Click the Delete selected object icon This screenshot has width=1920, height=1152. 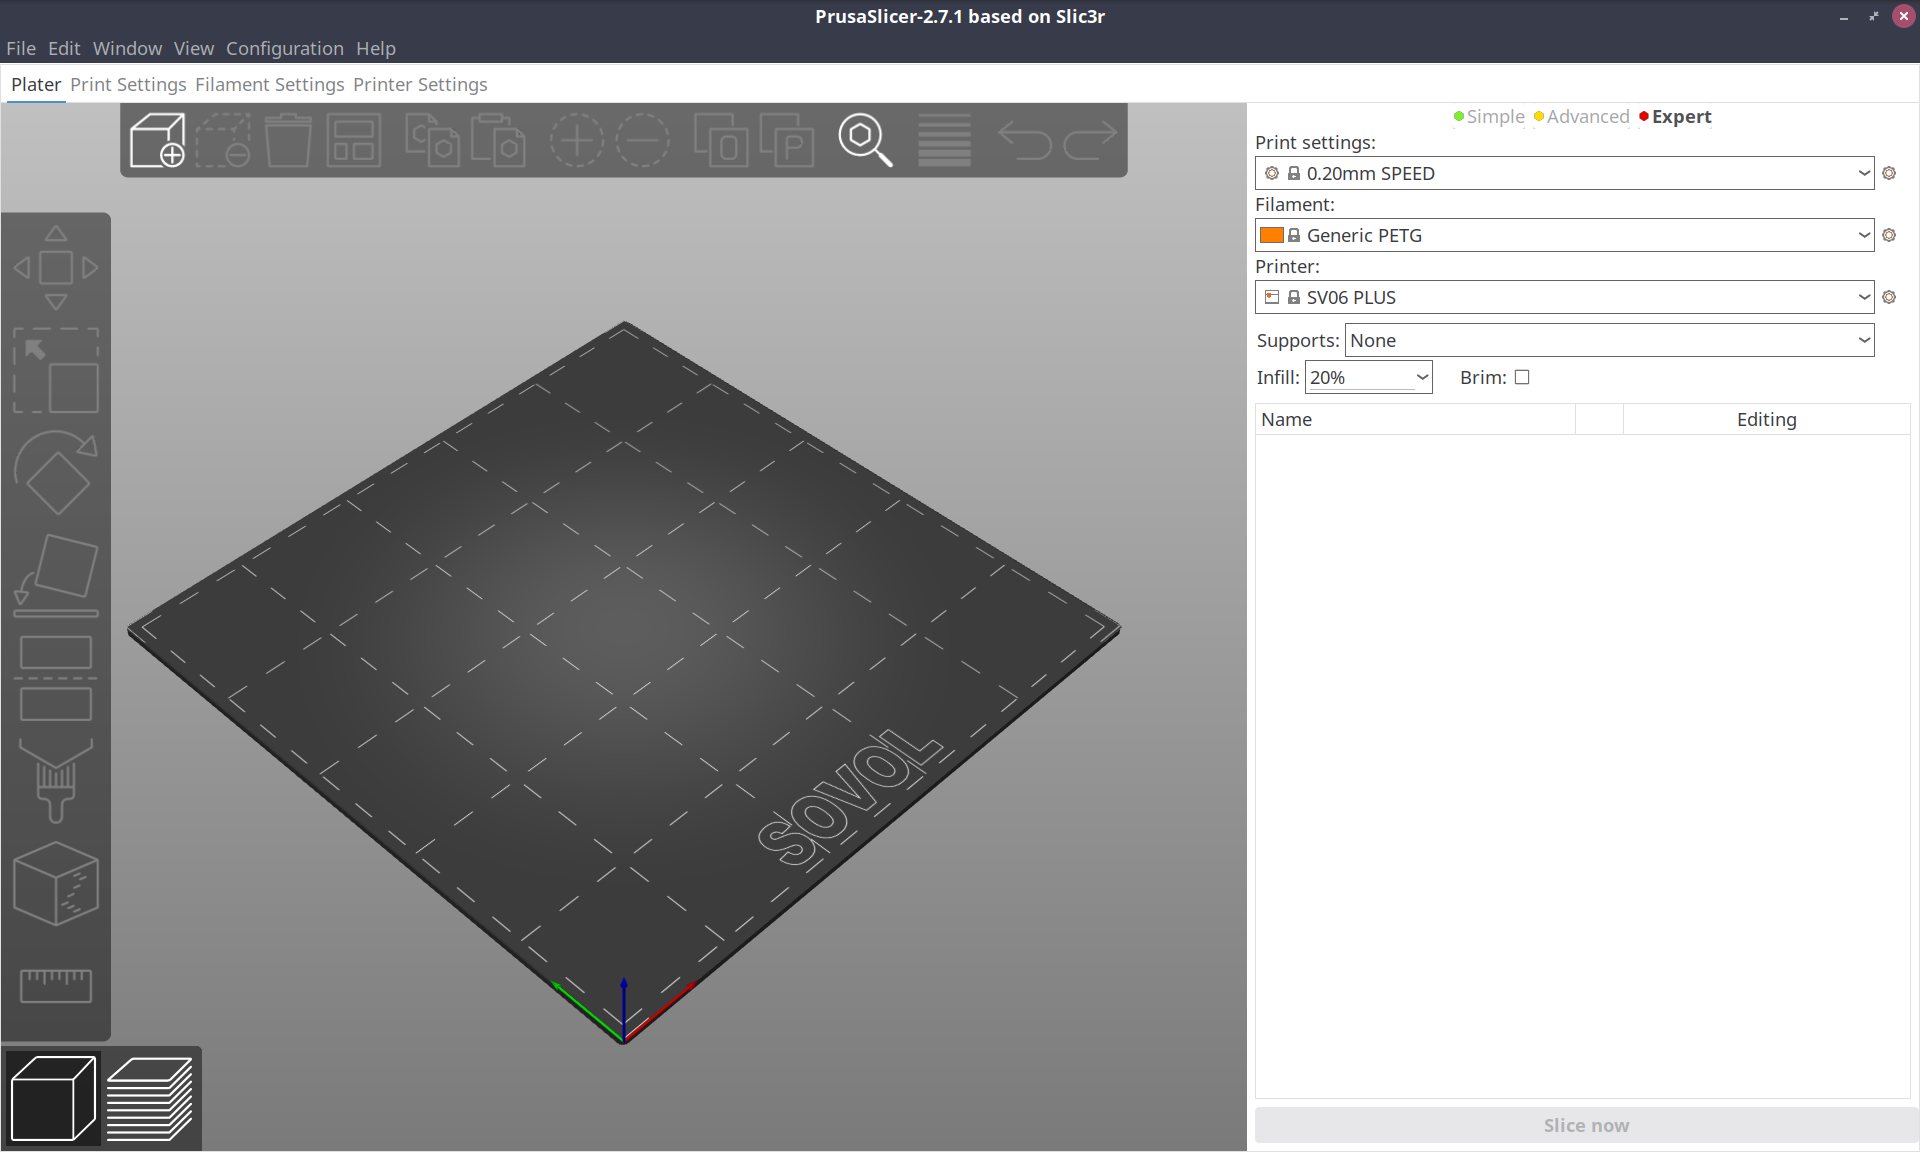(223, 140)
